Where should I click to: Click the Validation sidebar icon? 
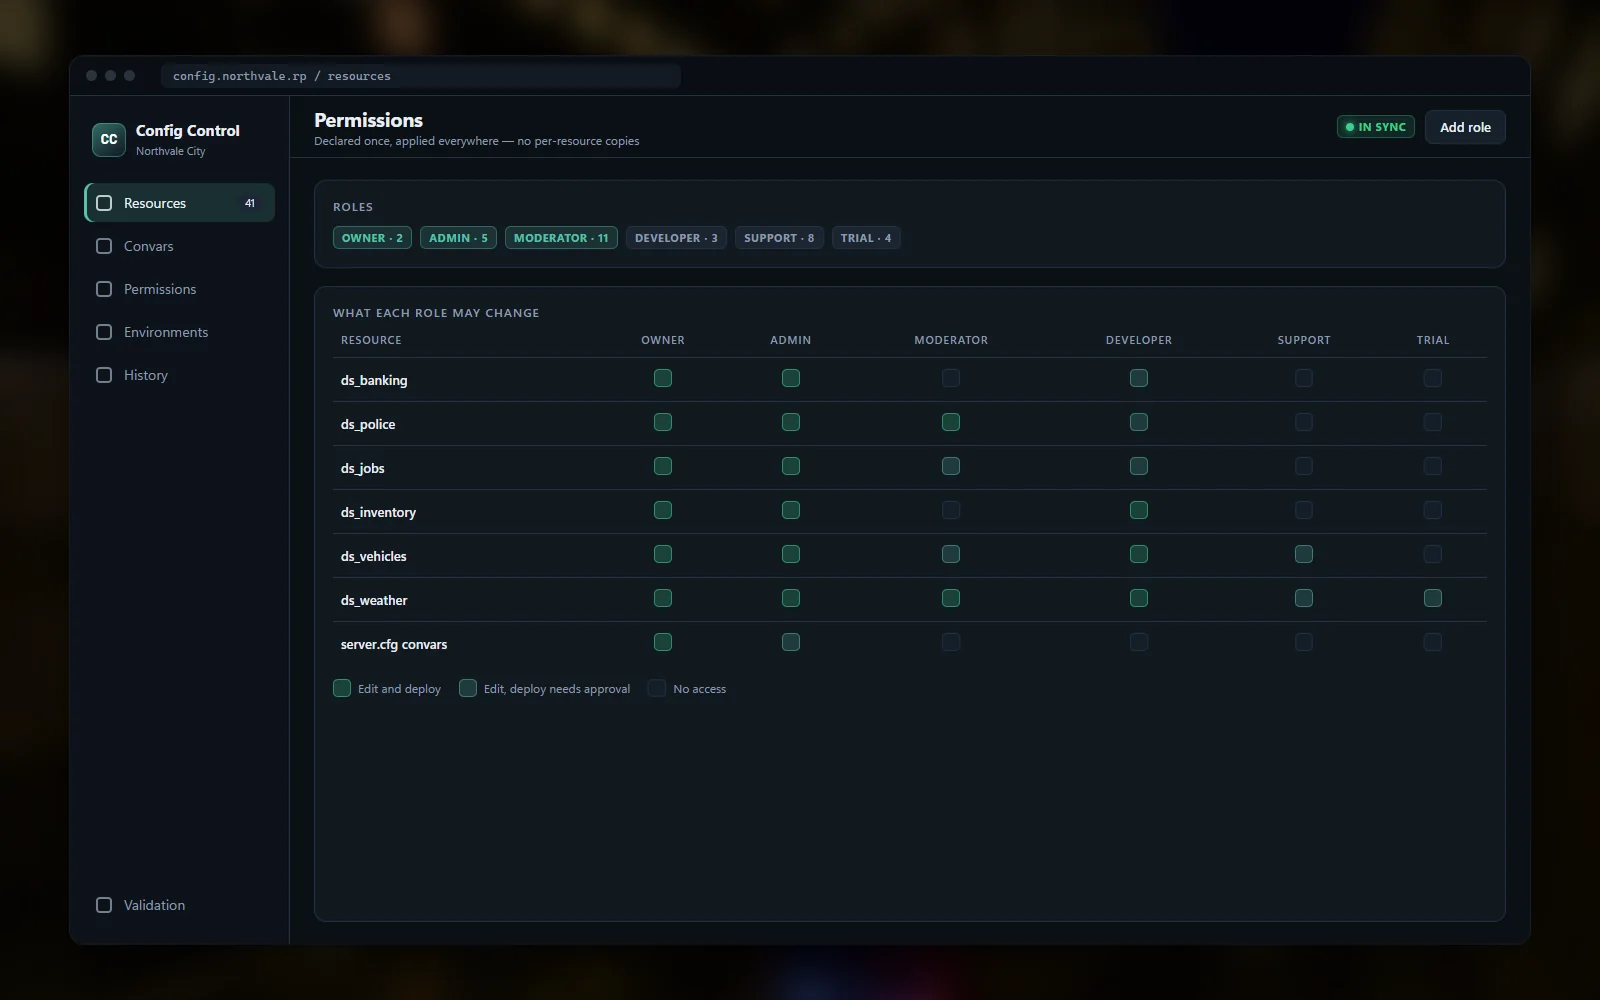(104, 905)
